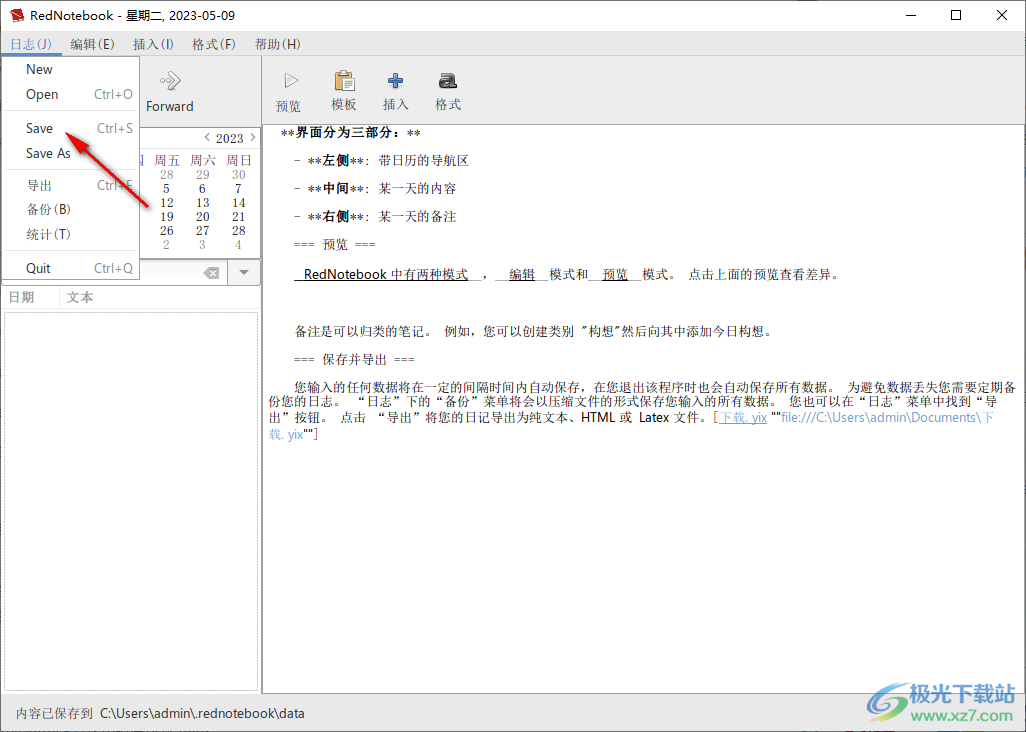This screenshot has width=1026, height=732.
Task: Select calendar day 27
Action: coord(203,230)
